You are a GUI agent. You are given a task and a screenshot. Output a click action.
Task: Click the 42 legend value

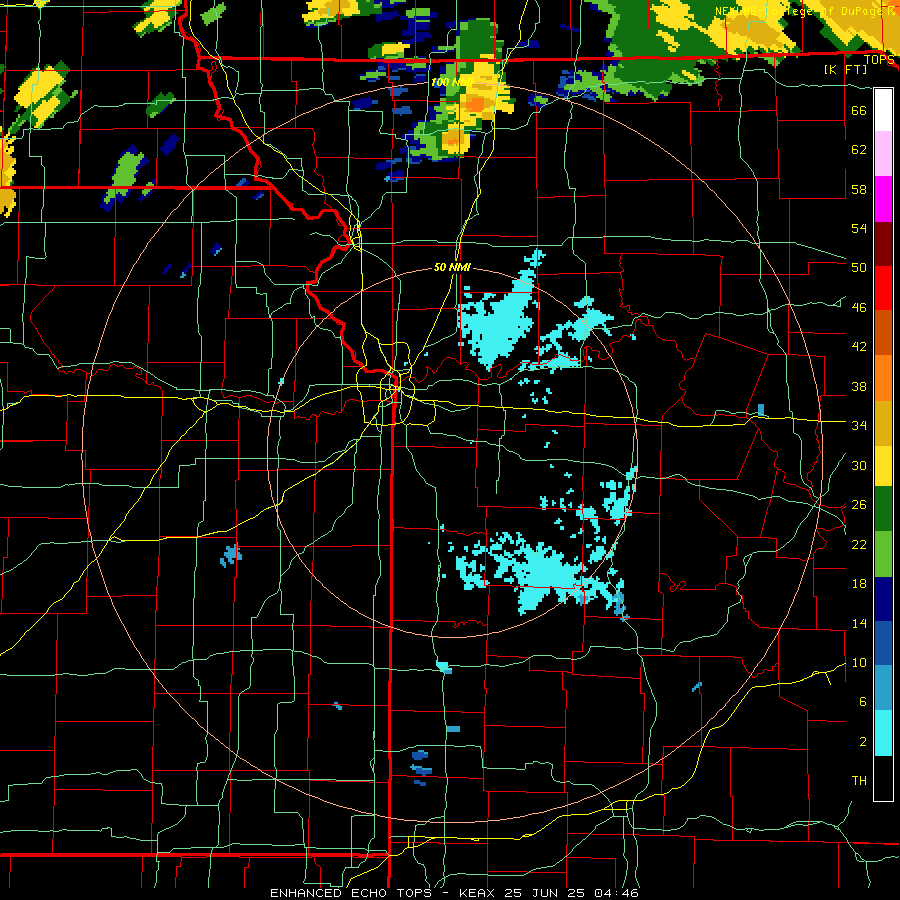tap(859, 347)
